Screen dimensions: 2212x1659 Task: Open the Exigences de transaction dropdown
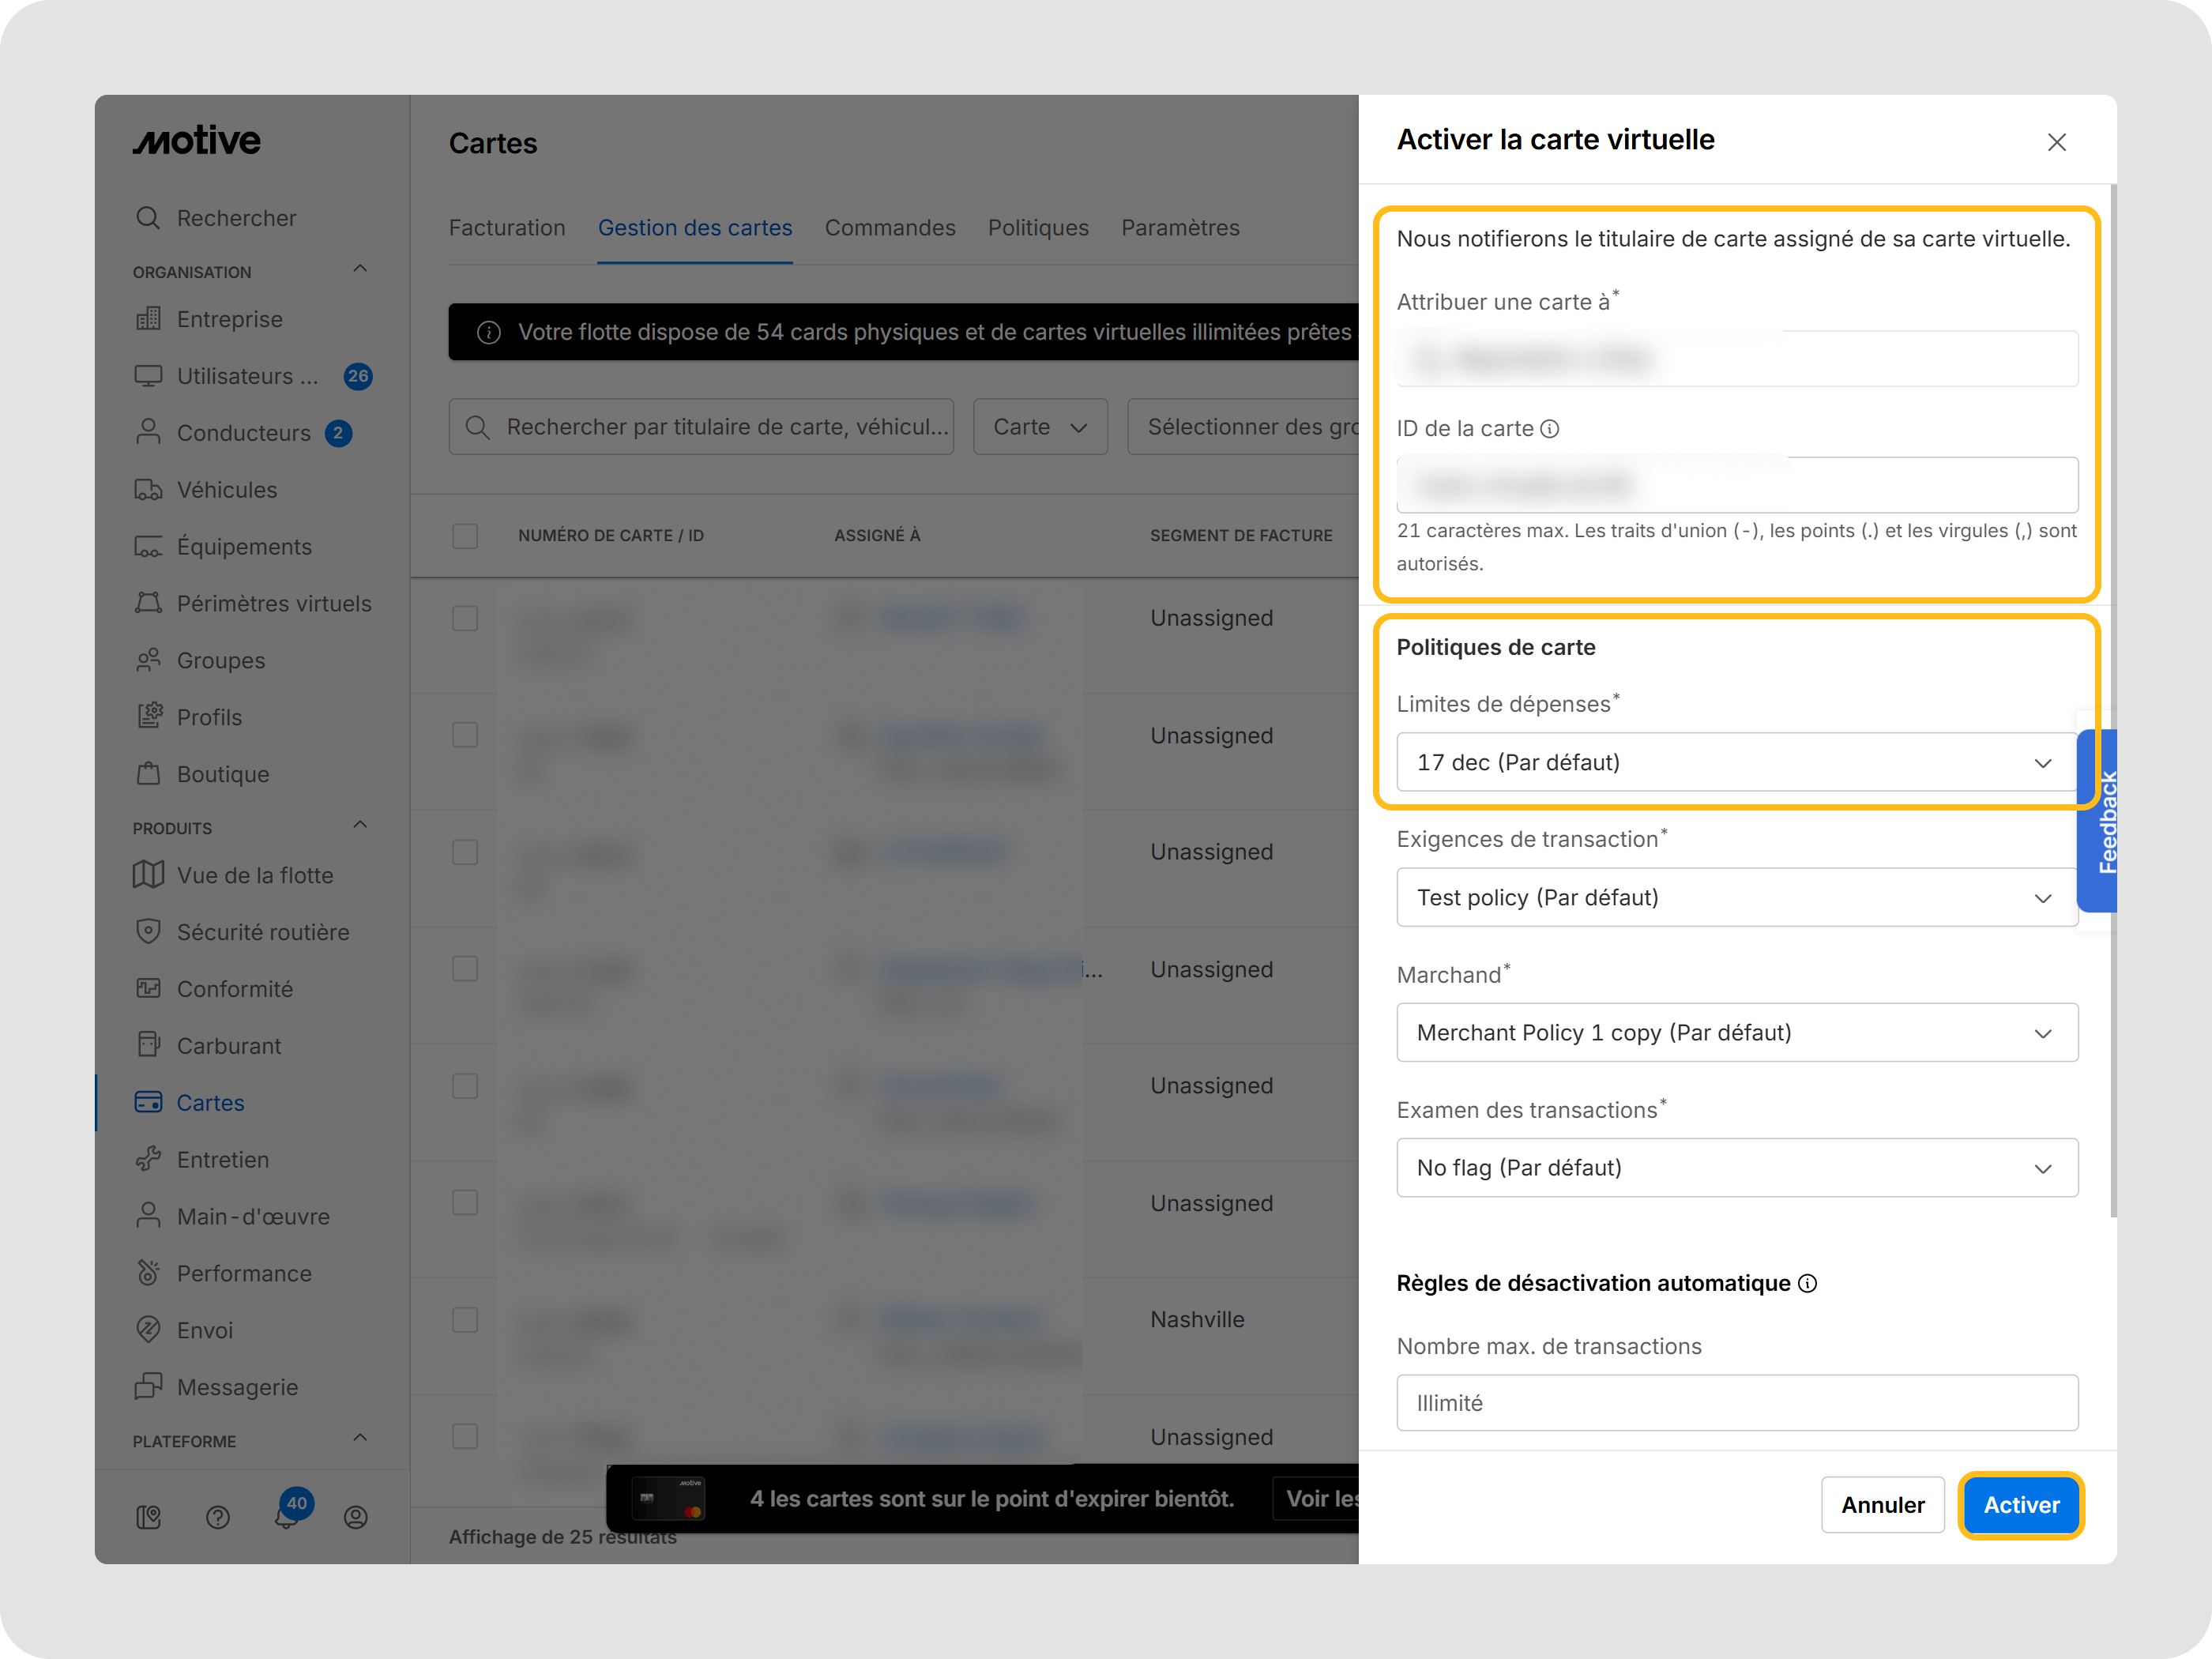point(1737,897)
